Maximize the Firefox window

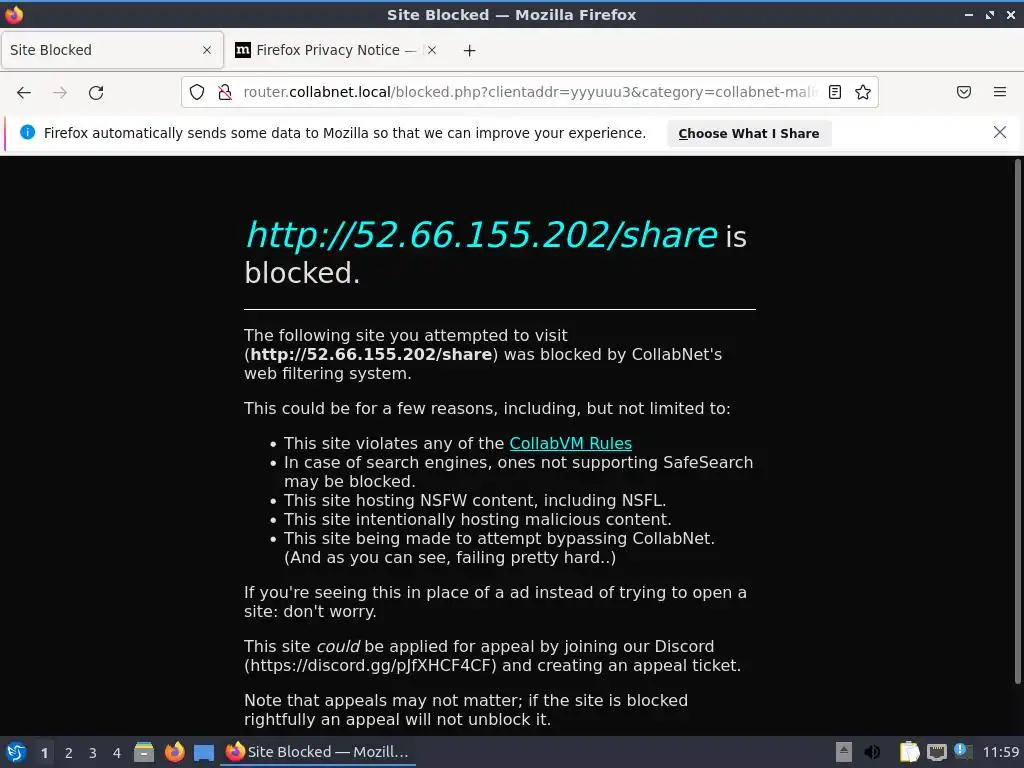(990, 14)
